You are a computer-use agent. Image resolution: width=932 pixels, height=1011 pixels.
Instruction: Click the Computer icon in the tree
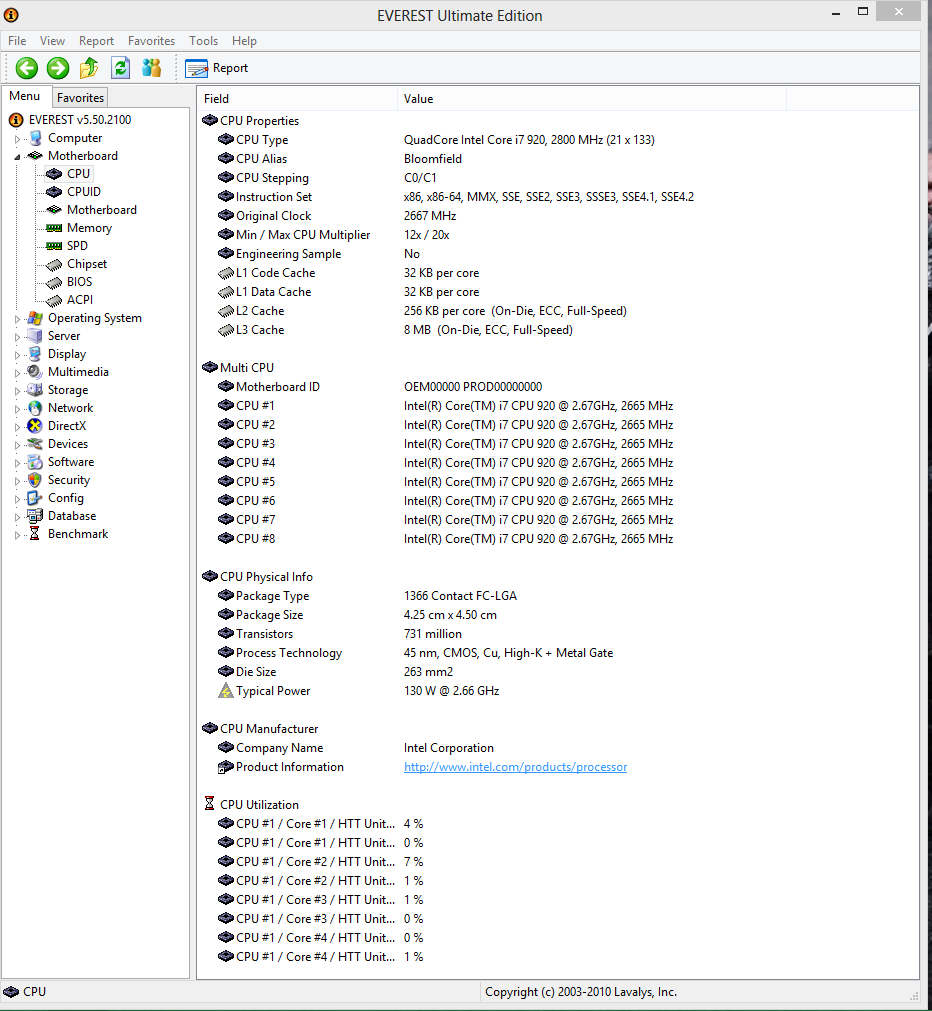(35, 138)
